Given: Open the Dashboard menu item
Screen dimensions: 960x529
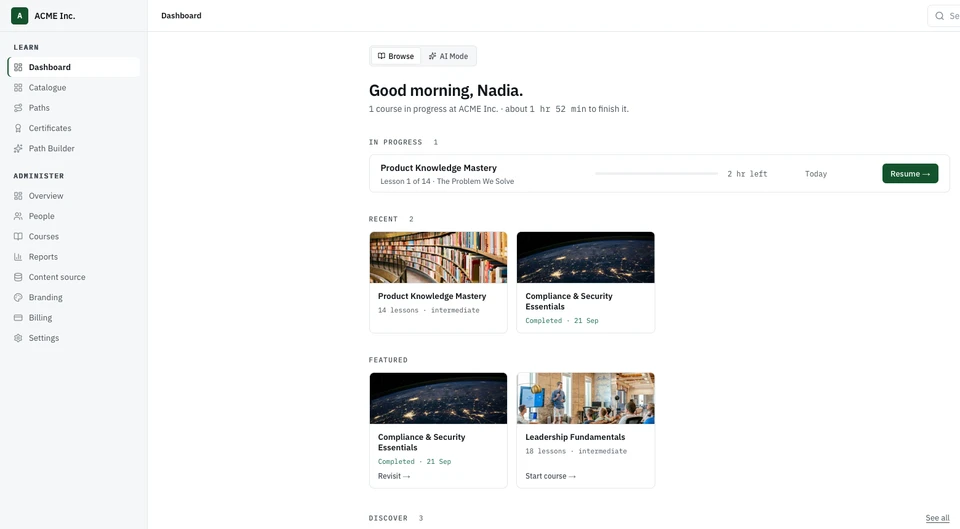Looking at the screenshot, I should [73, 67].
